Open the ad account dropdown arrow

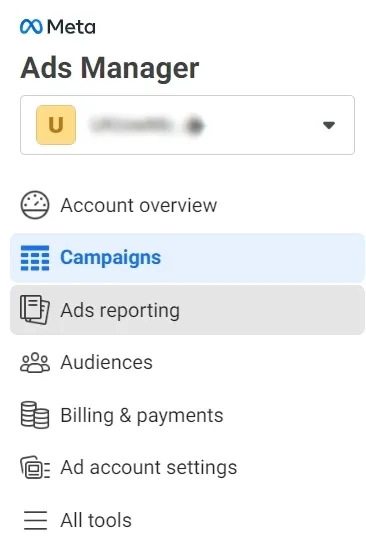point(329,125)
